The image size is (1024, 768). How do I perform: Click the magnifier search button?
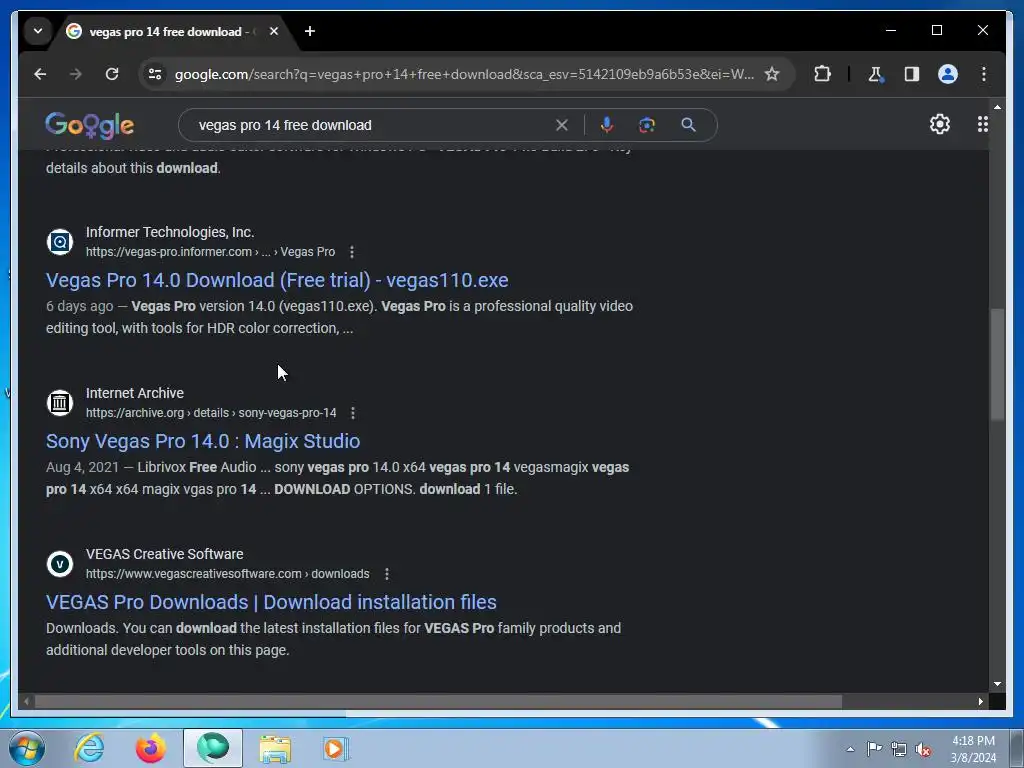point(688,125)
